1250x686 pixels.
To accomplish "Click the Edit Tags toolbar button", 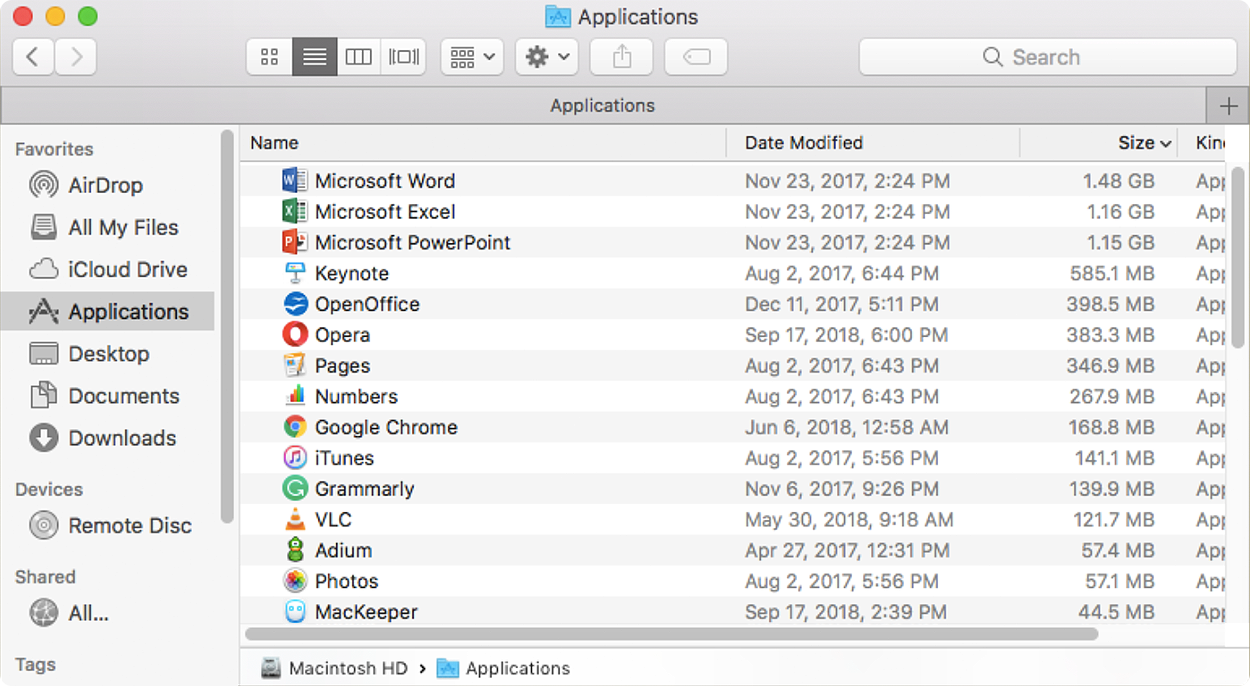I will pos(696,57).
